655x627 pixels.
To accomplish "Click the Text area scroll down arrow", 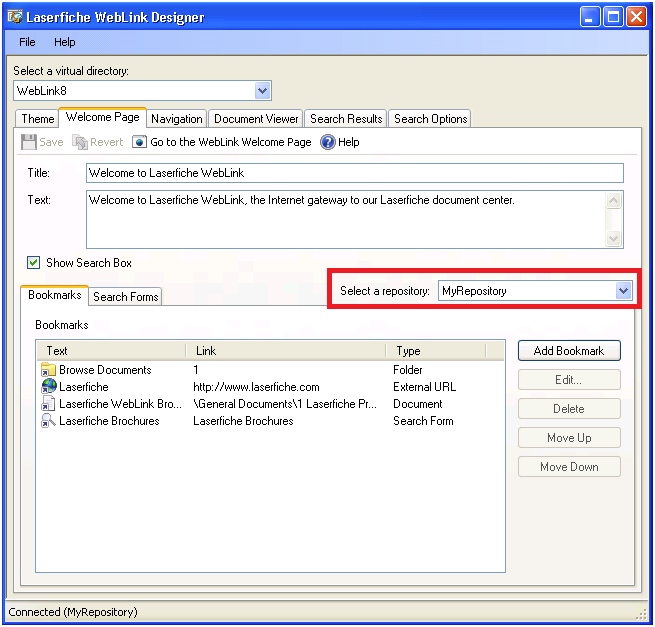I will tap(613, 239).
